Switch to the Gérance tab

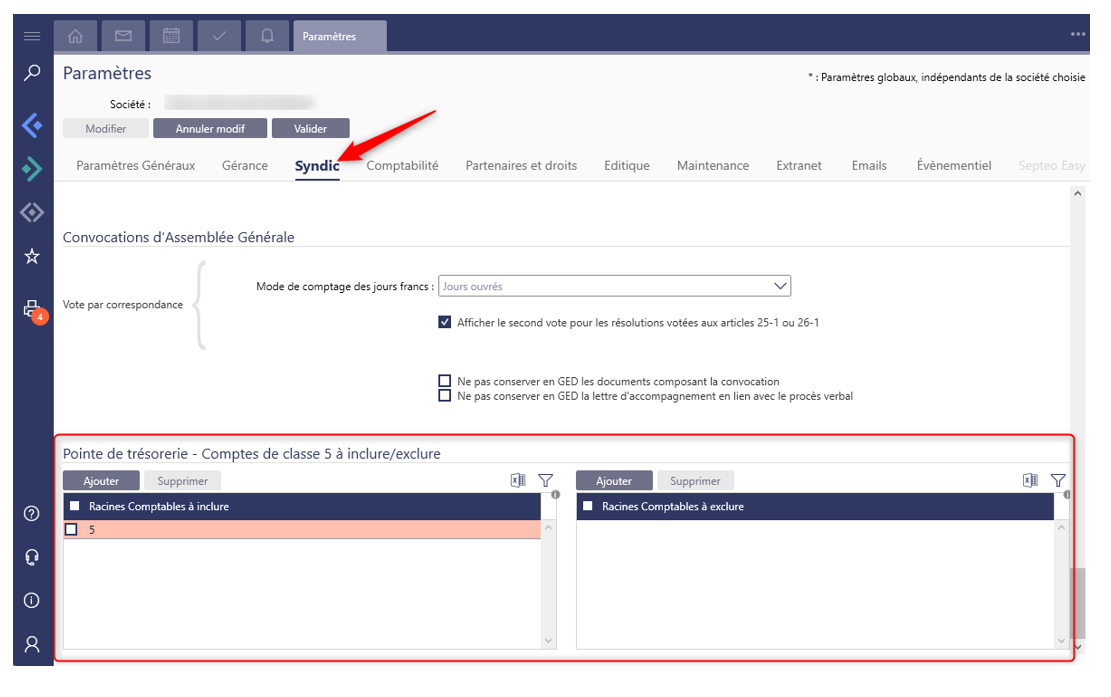(245, 166)
